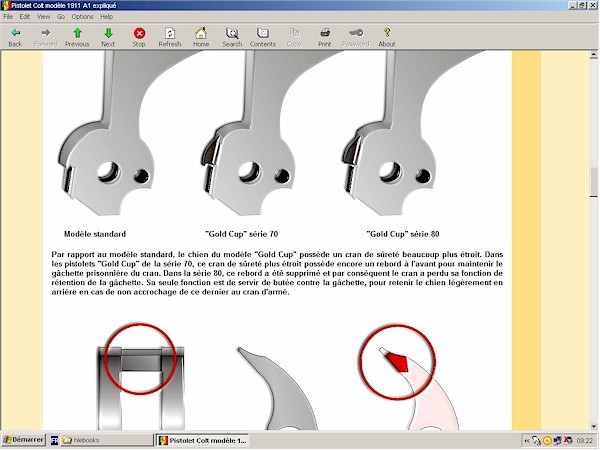
Task: Click the orange circular tray icon
Action: click(547, 441)
